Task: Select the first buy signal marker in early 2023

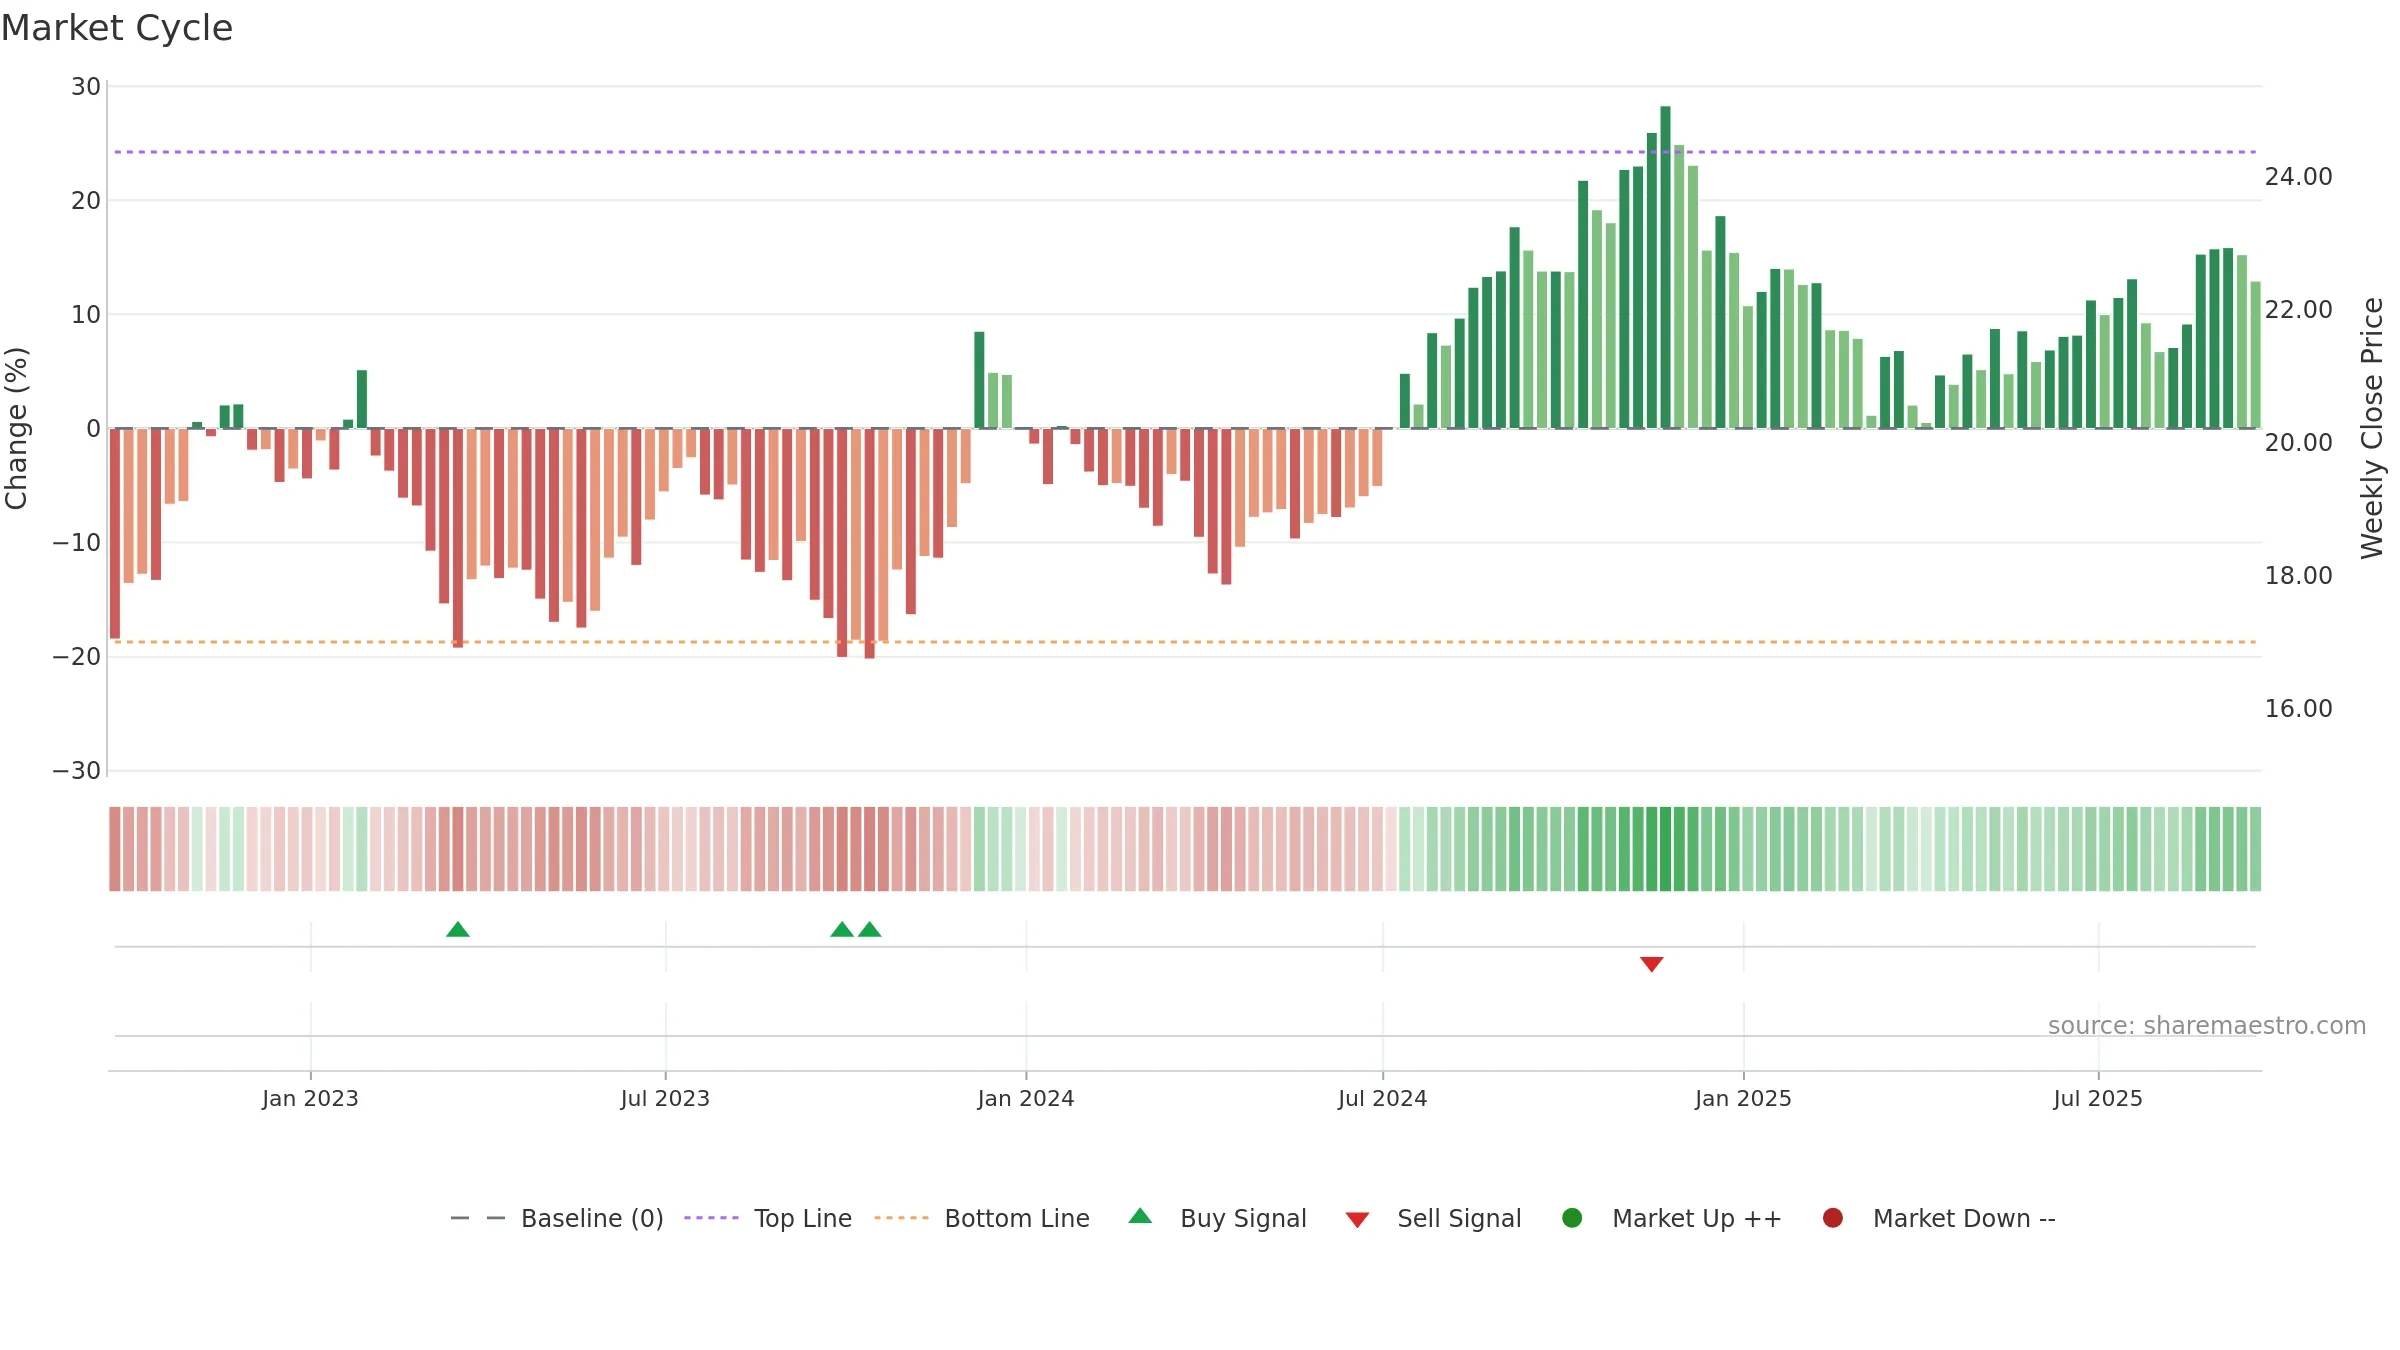Action: tap(458, 930)
